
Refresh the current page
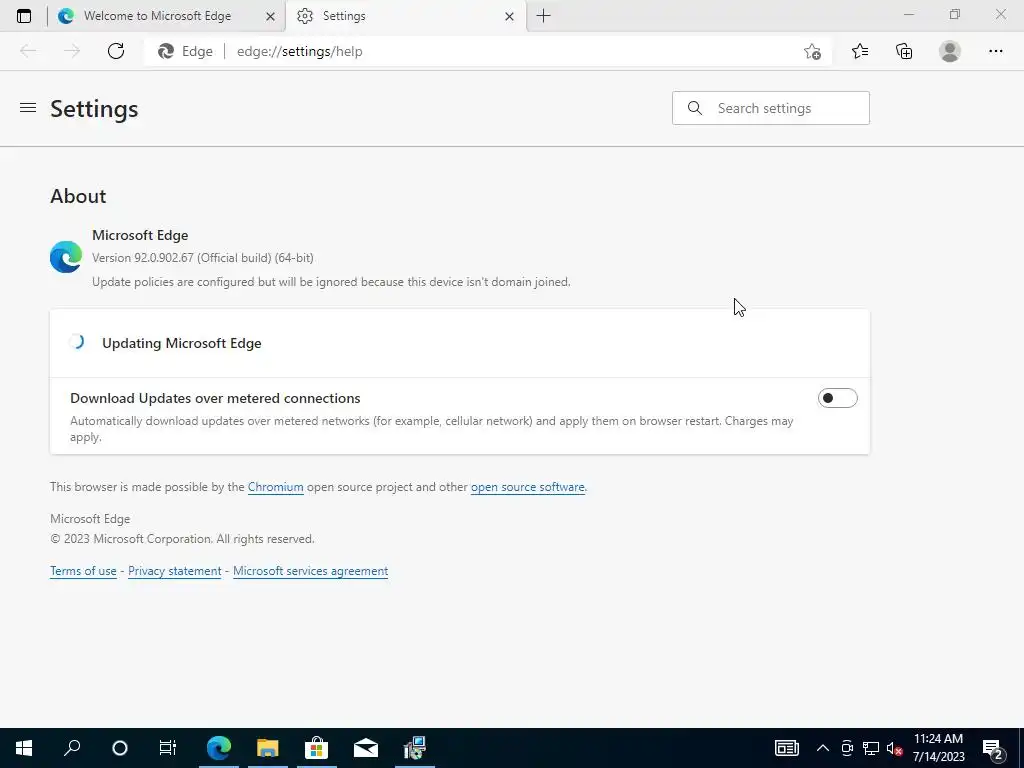pos(116,51)
